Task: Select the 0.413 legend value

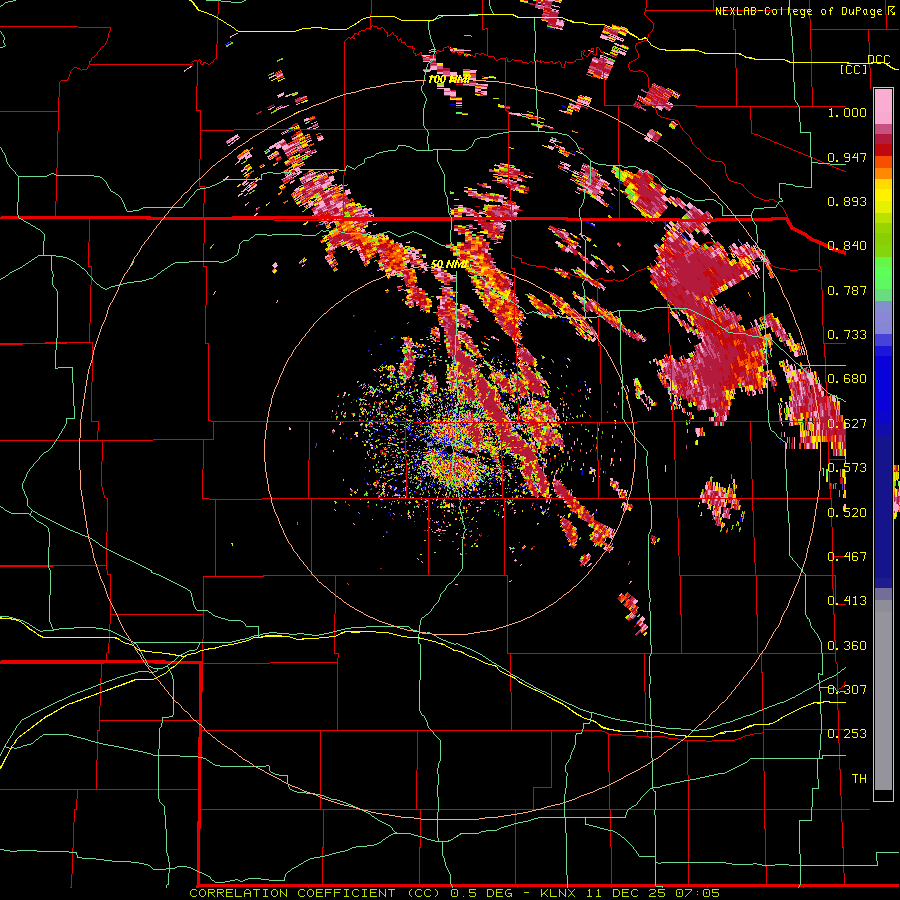Action: pyautogui.click(x=847, y=600)
